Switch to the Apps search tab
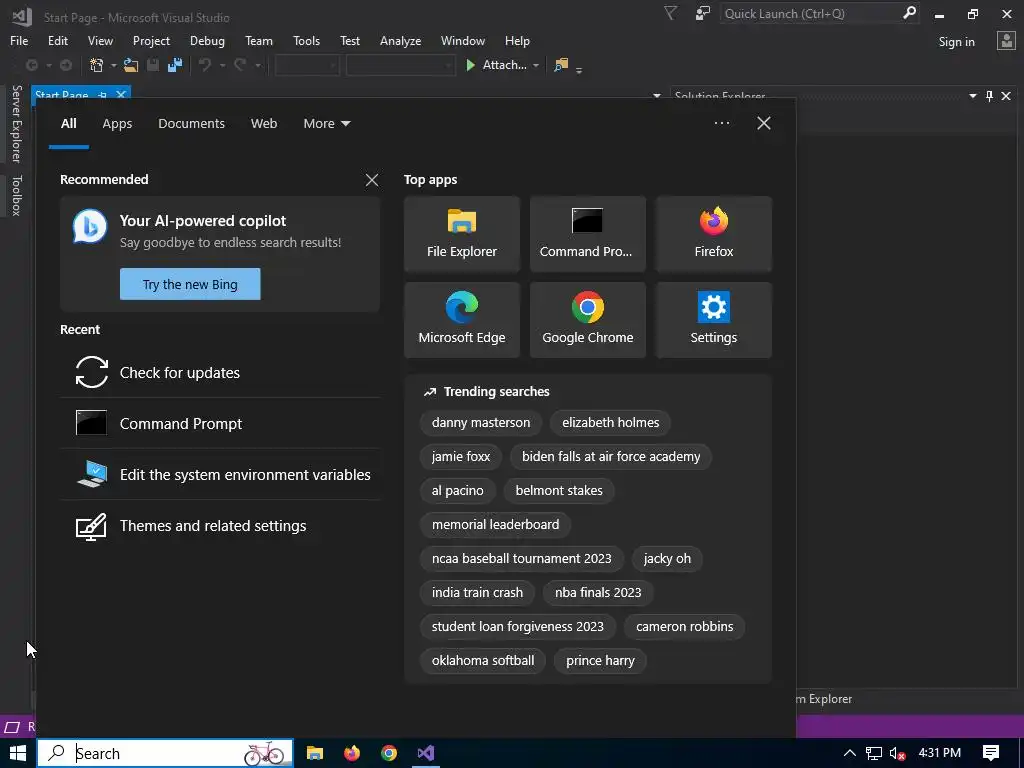Viewport: 1024px width, 768px height. (x=117, y=123)
